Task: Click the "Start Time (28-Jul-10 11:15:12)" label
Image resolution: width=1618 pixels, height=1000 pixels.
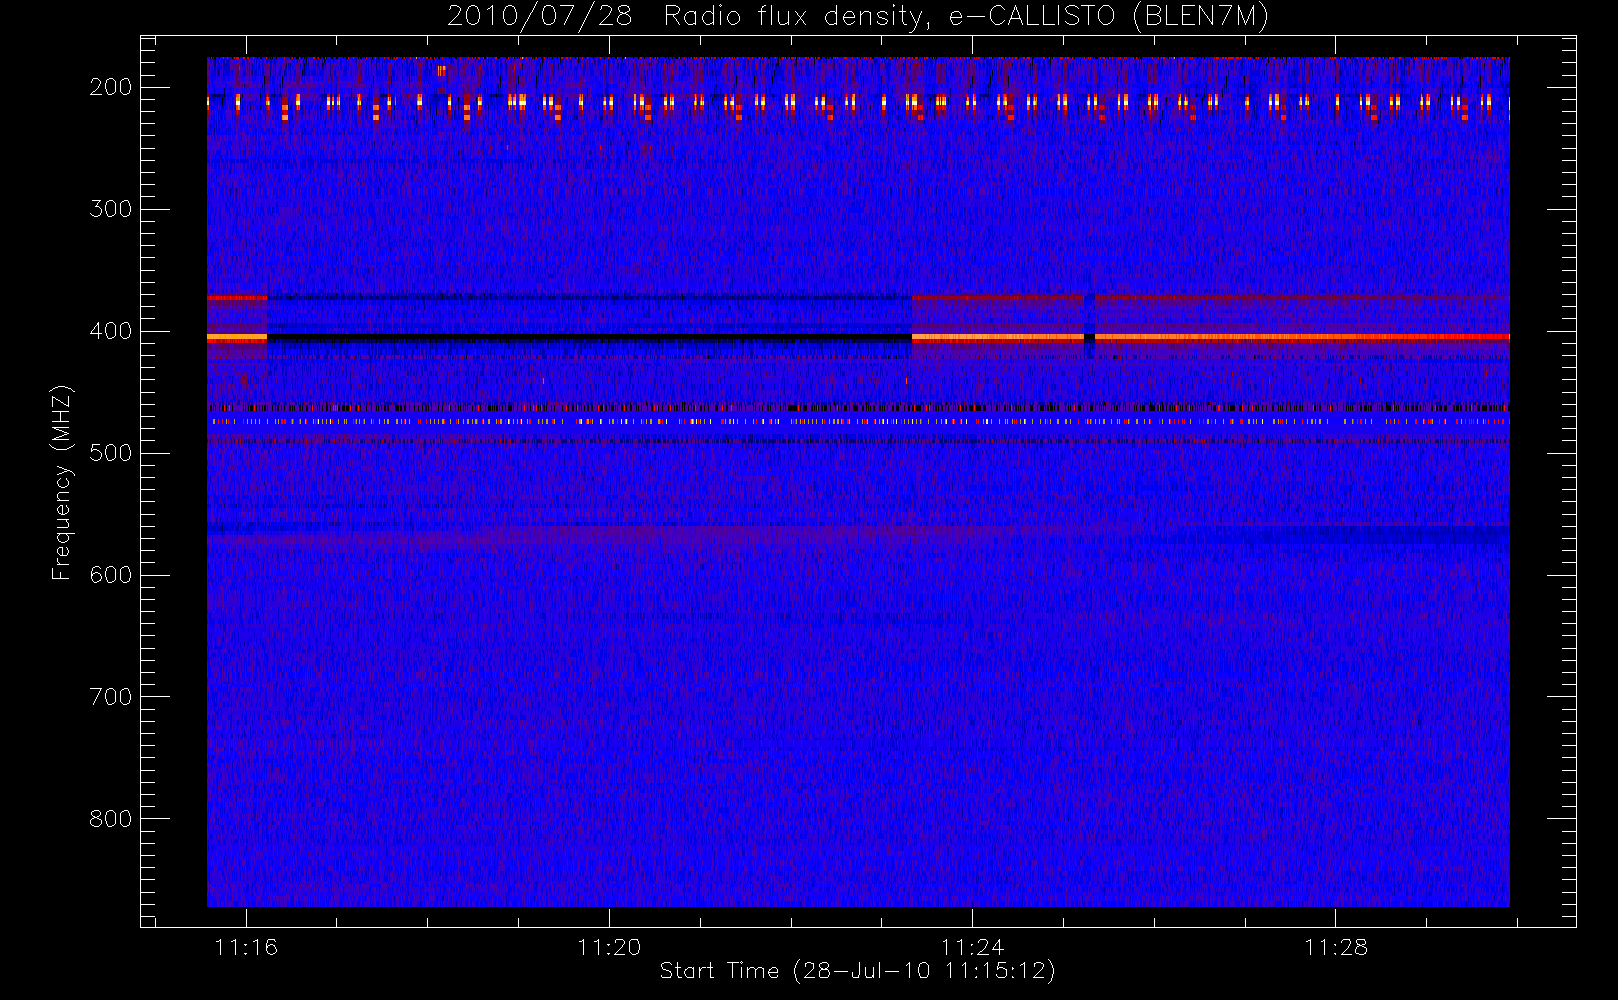Action: click(x=858, y=971)
